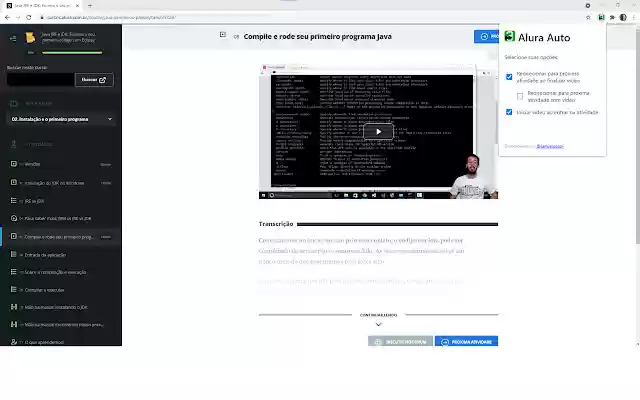Select the Java course browser tab
Image resolution: width=640 pixels, height=400 pixels.
point(43,6)
